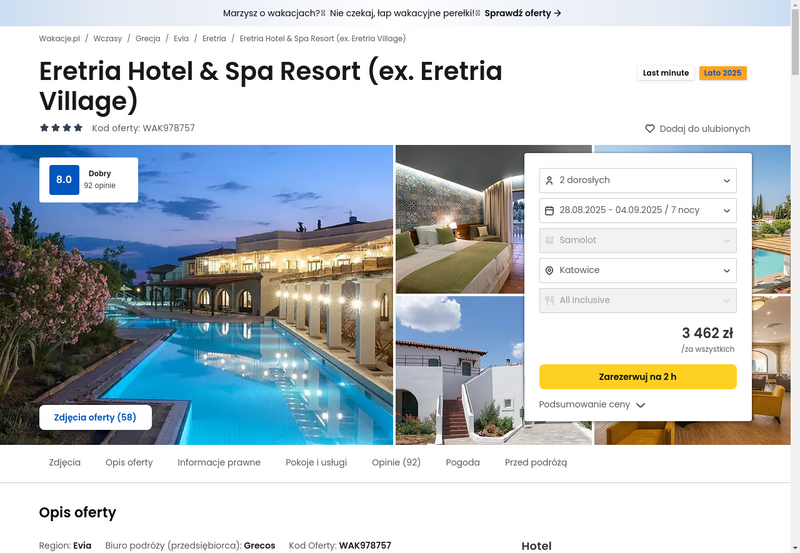Expand the 2 dorosłych guests dropdown

[x=638, y=181]
